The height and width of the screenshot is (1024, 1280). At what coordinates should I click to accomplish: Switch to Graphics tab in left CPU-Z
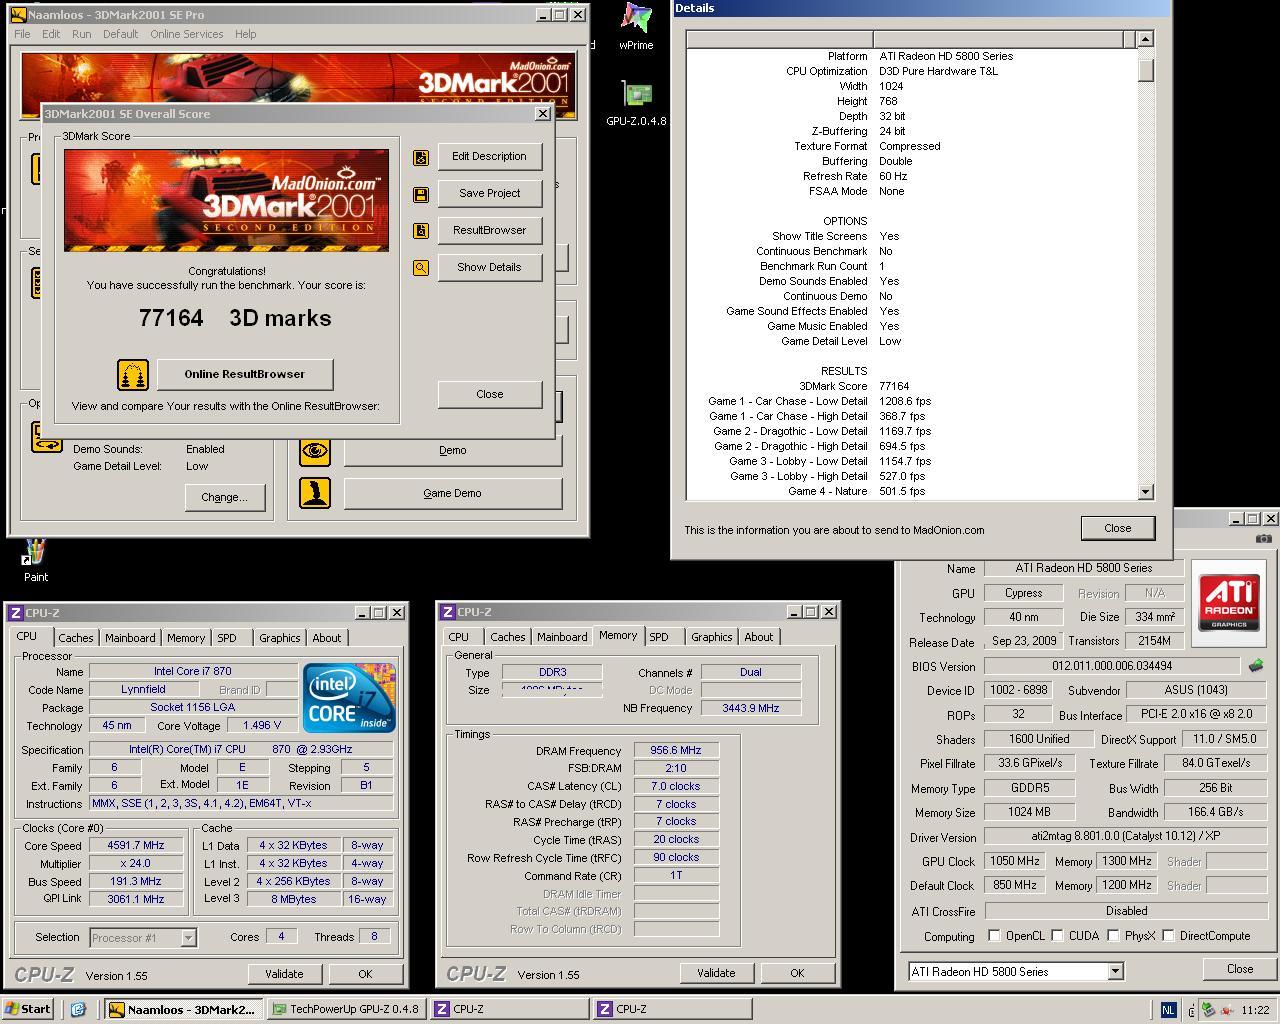tap(280, 638)
